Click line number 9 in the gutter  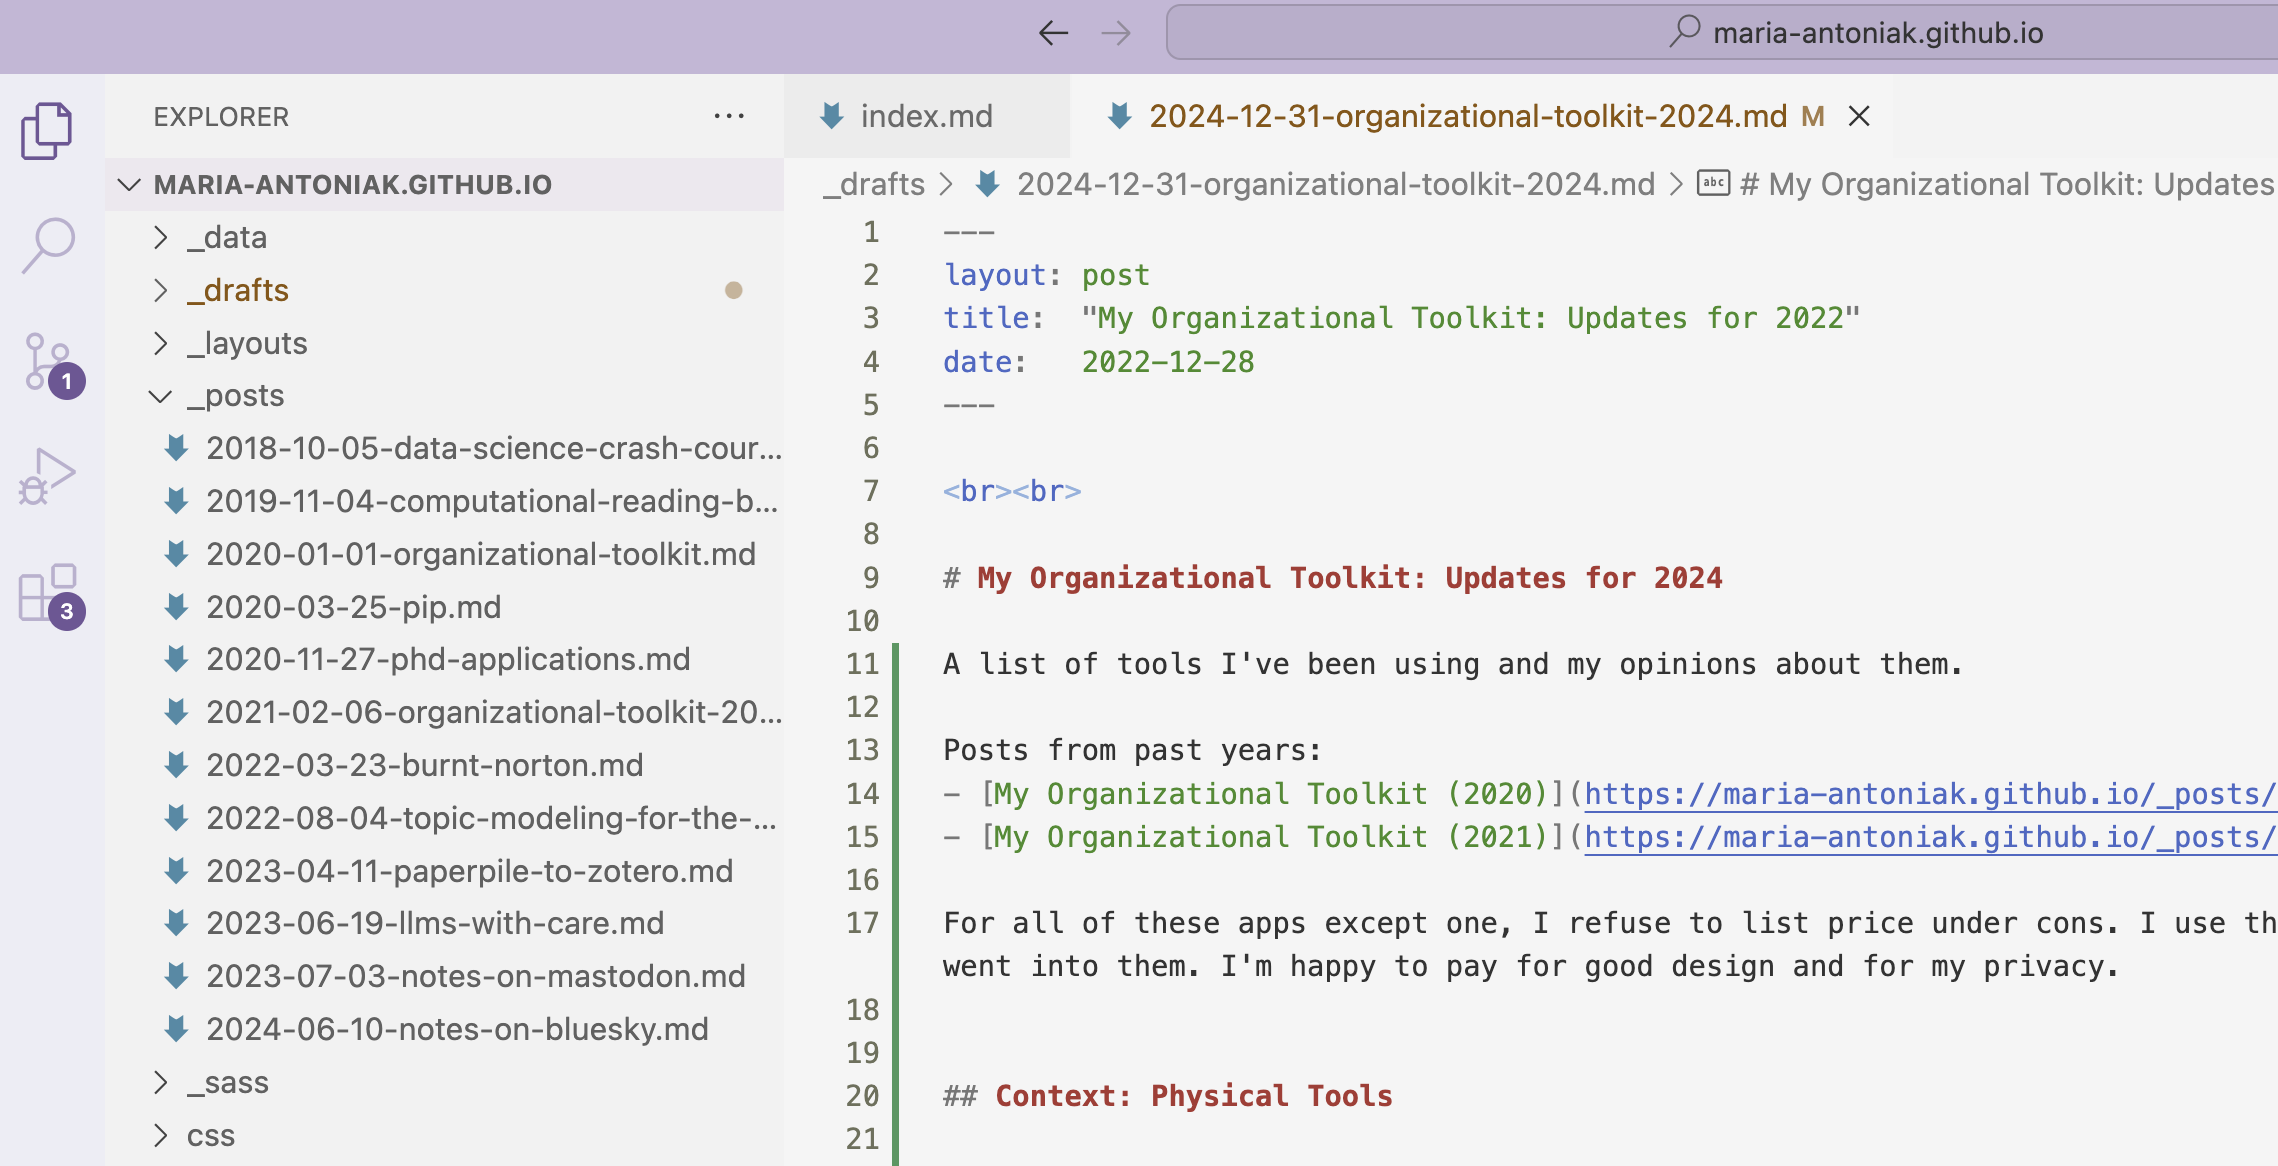point(871,578)
